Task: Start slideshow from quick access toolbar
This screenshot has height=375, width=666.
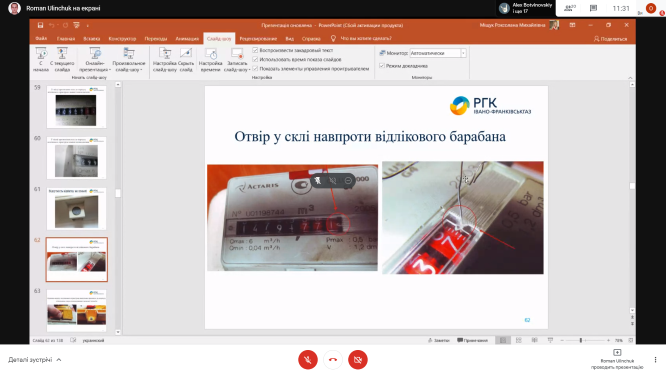Action: point(76,25)
